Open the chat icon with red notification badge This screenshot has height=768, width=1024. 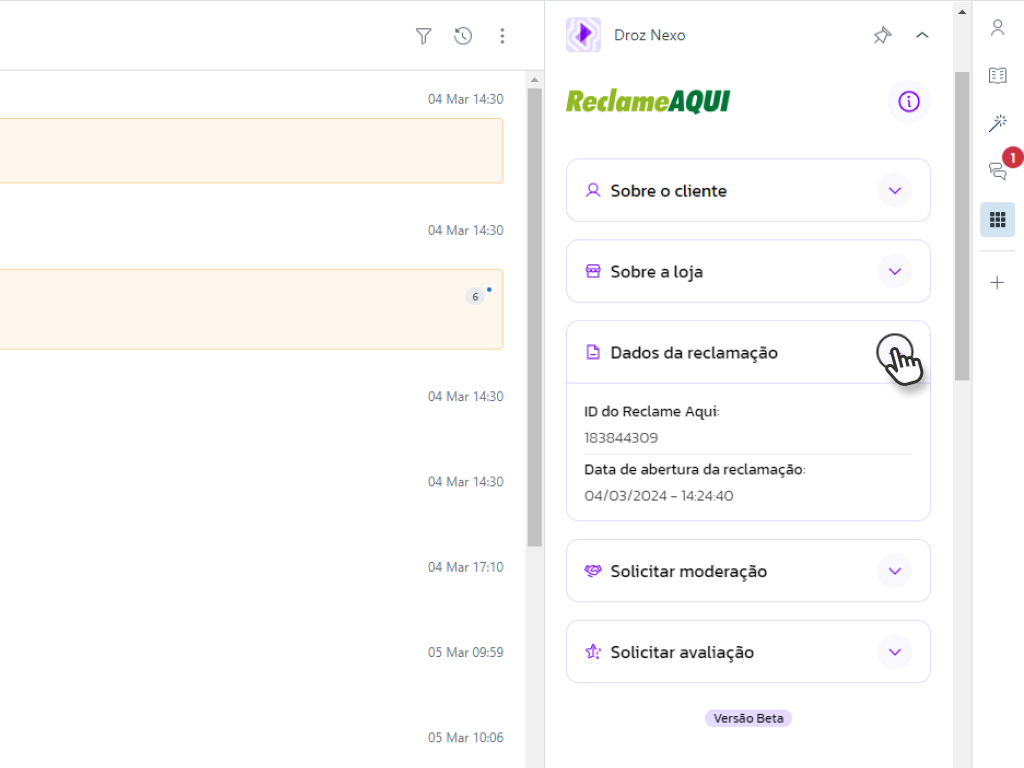(x=997, y=170)
